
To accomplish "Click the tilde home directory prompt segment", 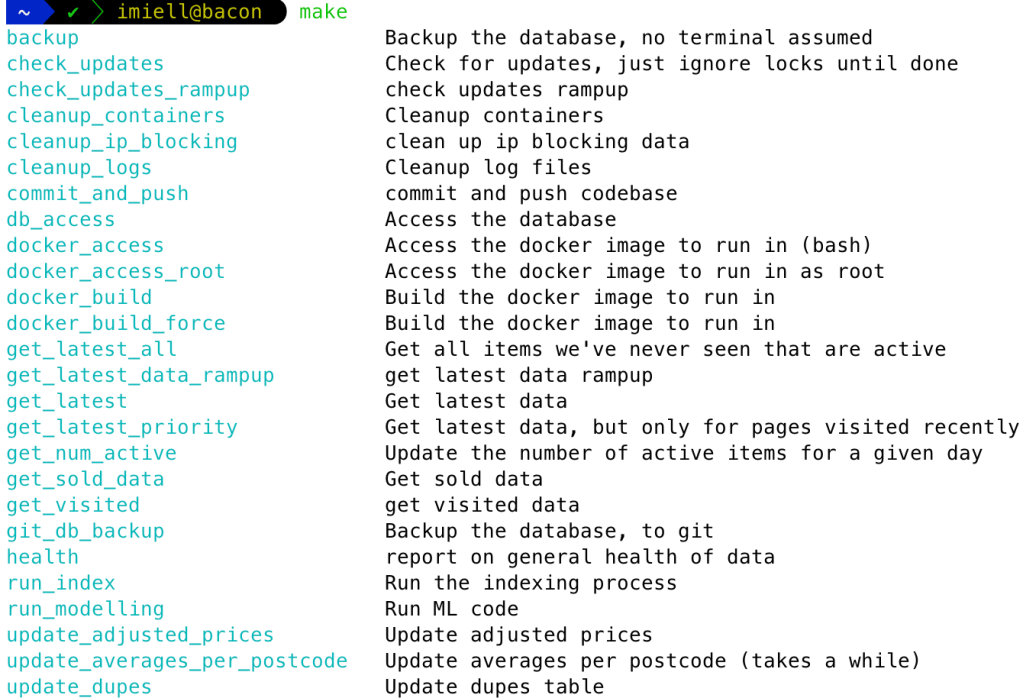I will pyautogui.click(x=24, y=13).
